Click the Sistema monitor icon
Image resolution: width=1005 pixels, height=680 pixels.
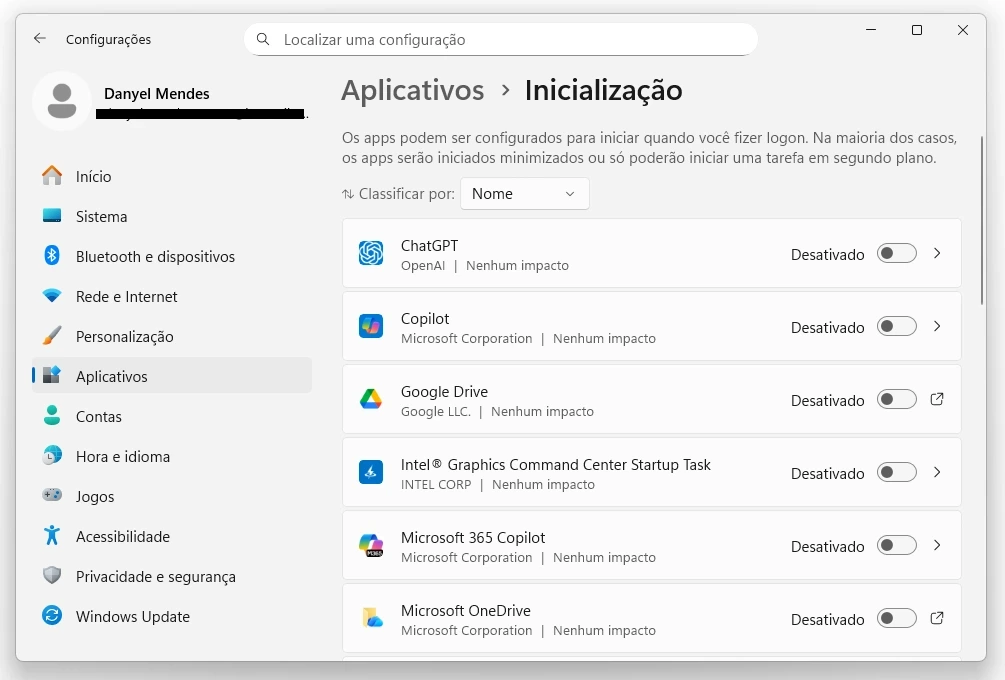click(x=52, y=215)
